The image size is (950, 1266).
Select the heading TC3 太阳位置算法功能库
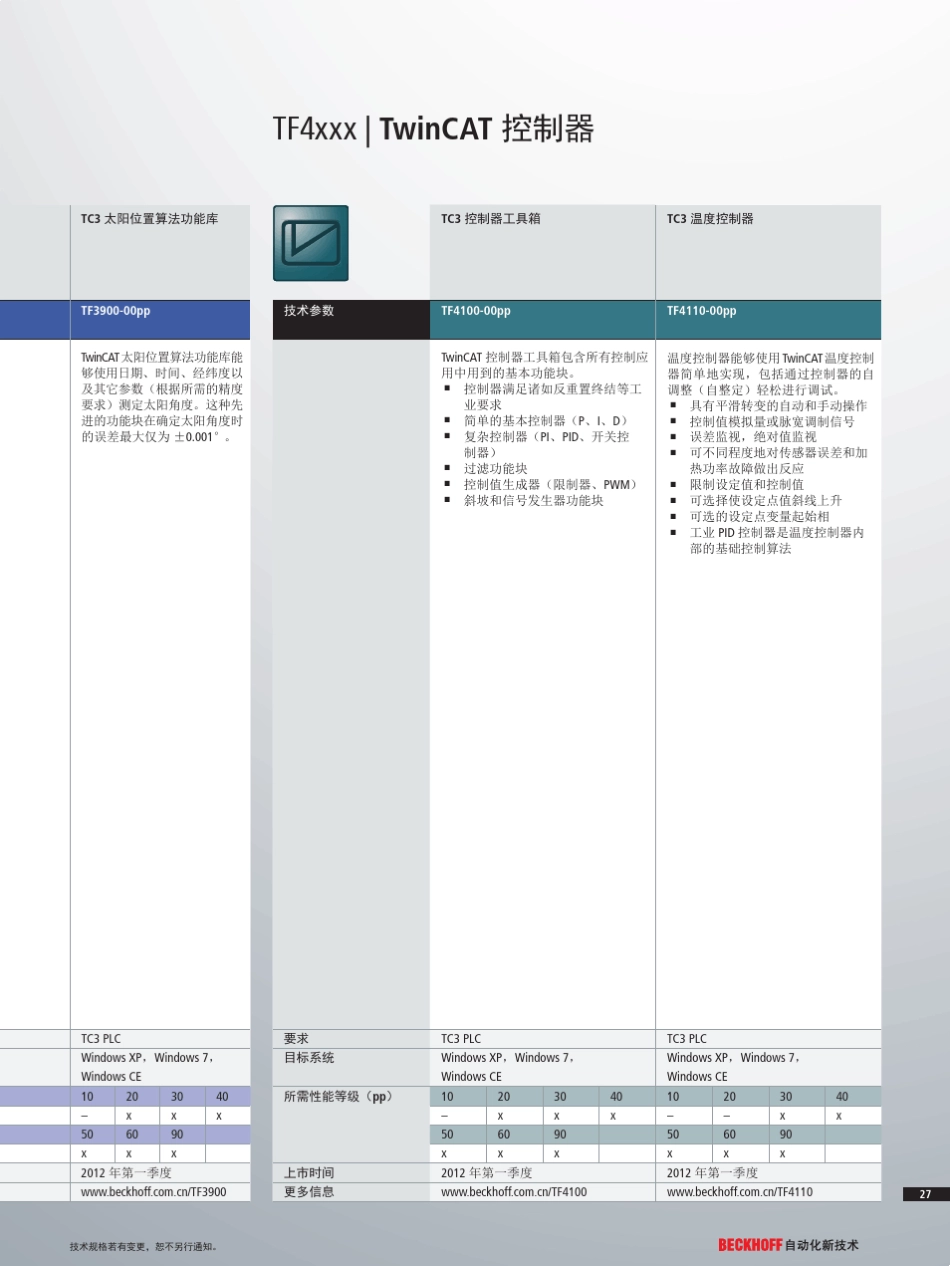(149, 218)
